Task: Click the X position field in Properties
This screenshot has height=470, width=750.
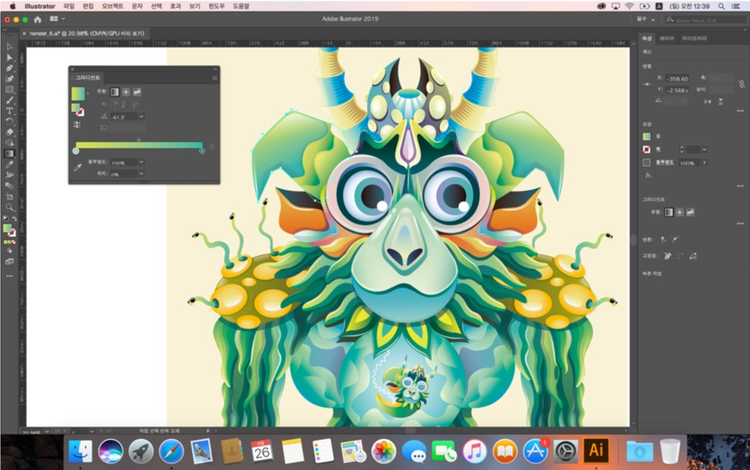Action: coord(677,78)
